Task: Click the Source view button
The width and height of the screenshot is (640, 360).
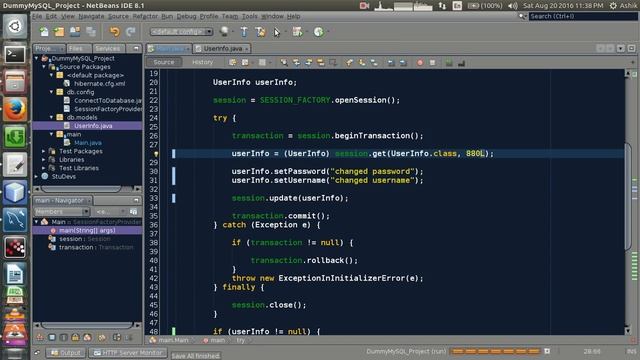Action: (164, 62)
